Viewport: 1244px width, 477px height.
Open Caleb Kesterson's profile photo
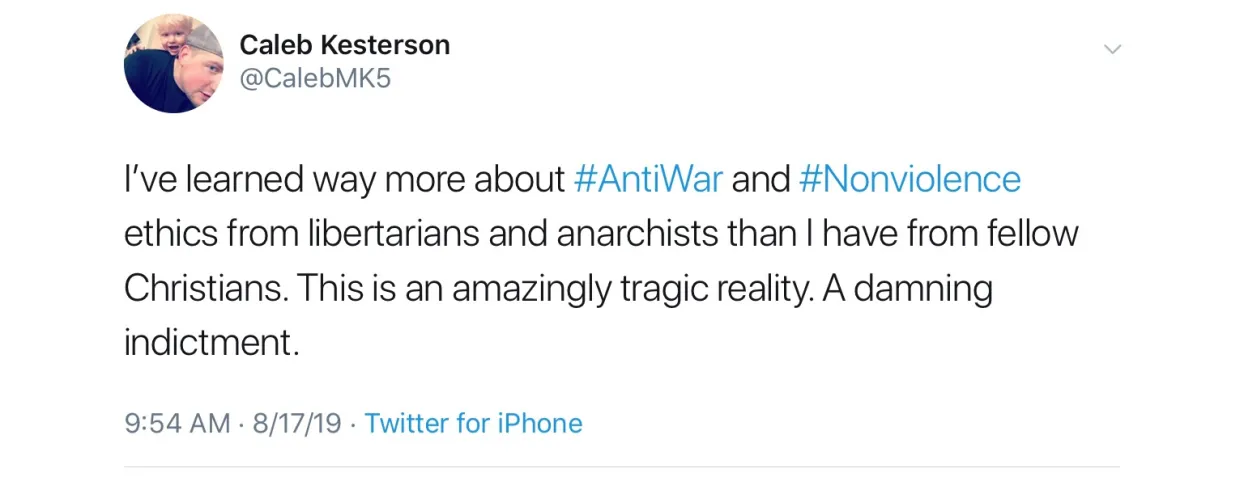(x=173, y=63)
